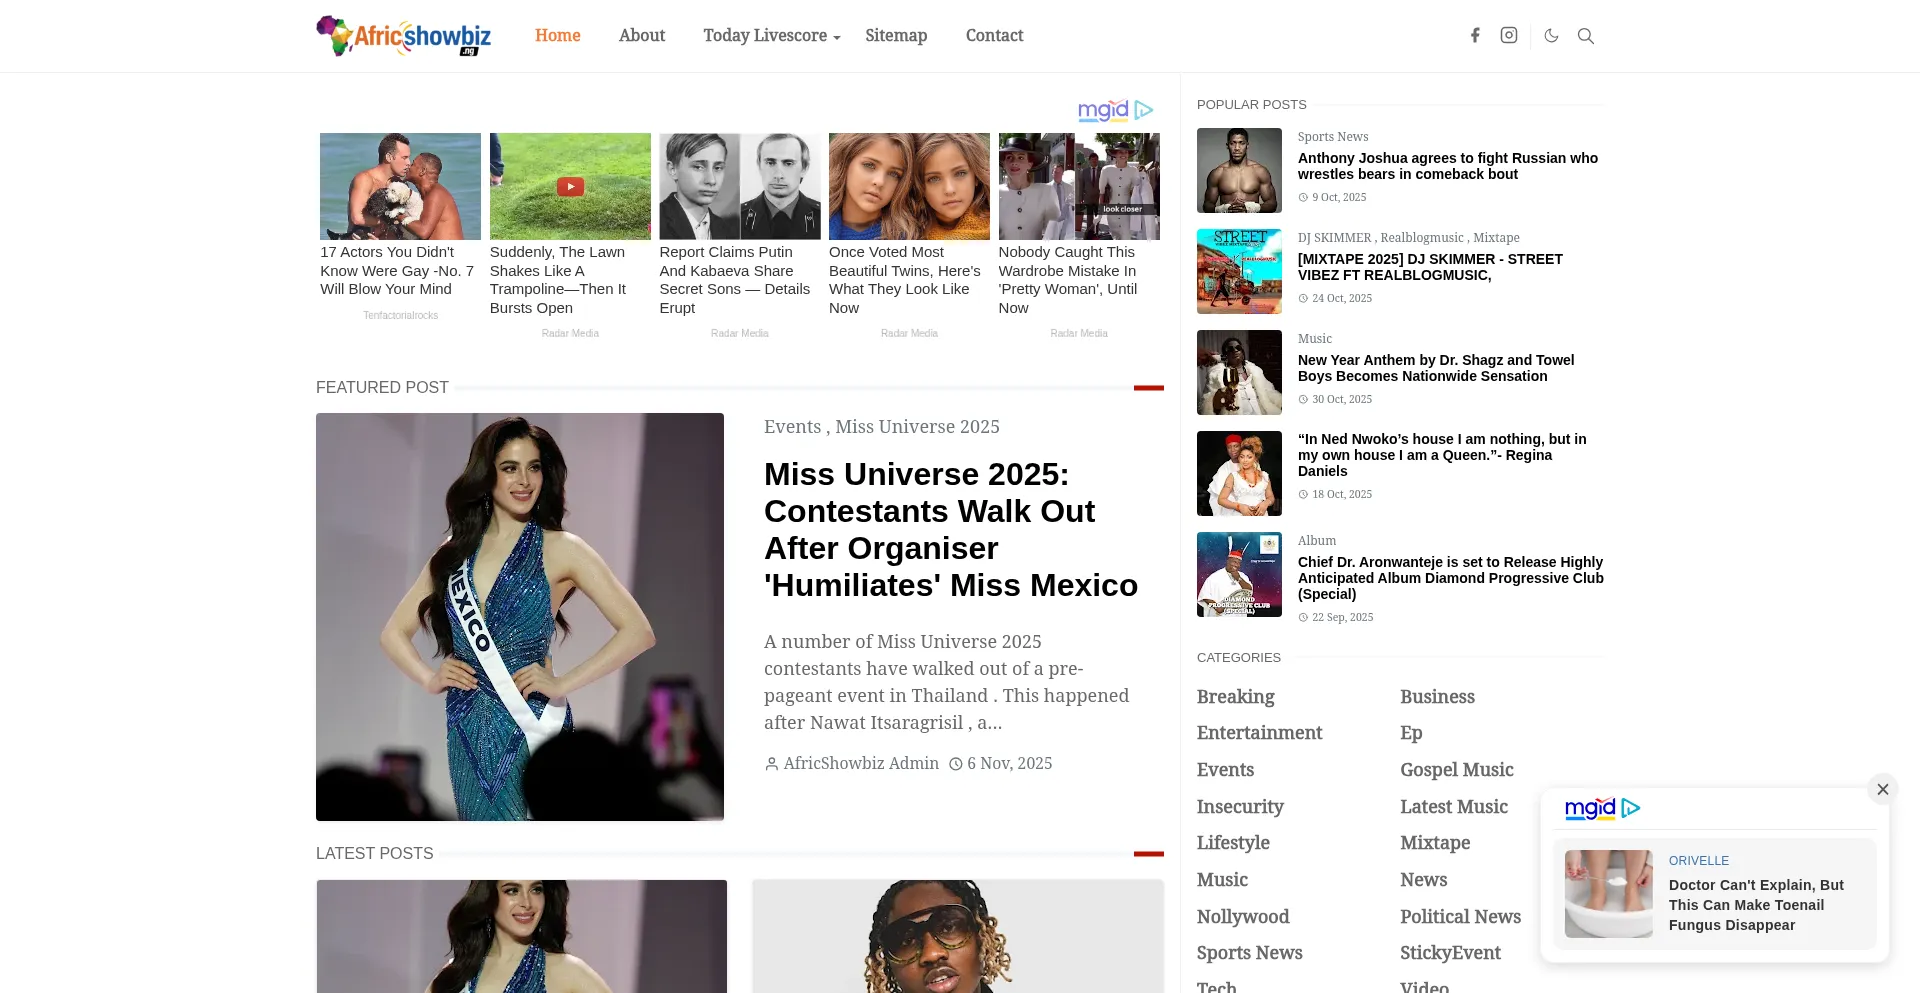The width and height of the screenshot is (1920, 993).
Task: Play the lawn trampoline video ad
Action: [570, 187]
